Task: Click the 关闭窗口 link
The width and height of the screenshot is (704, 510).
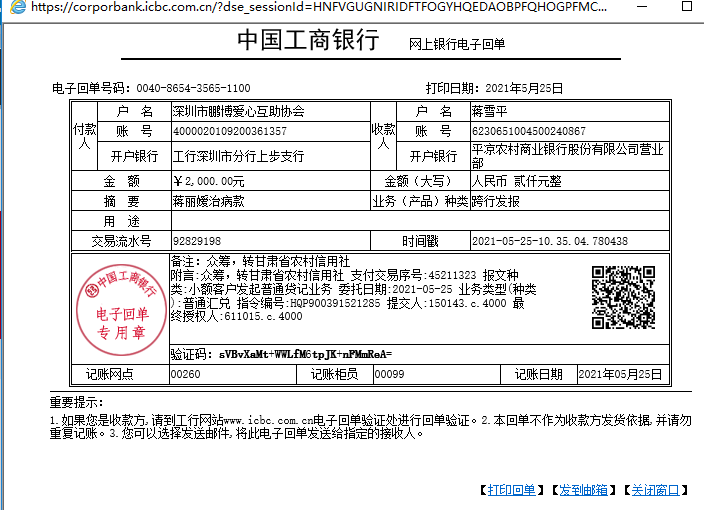Action: pyautogui.click(x=656, y=490)
